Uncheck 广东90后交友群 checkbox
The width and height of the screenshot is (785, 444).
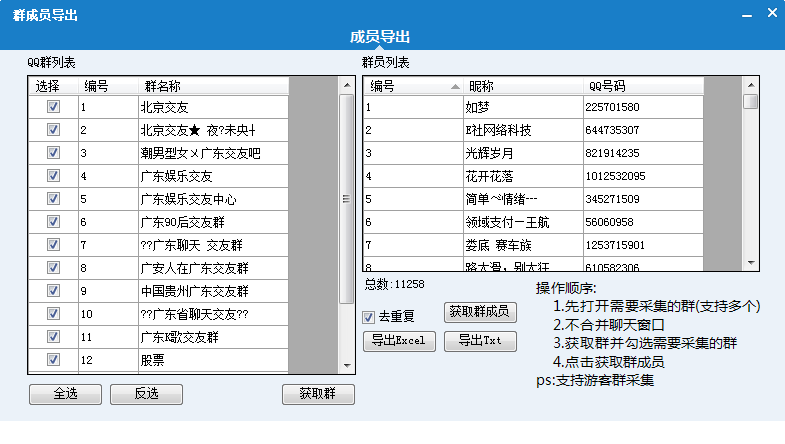pyautogui.click(x=53, y=222)
